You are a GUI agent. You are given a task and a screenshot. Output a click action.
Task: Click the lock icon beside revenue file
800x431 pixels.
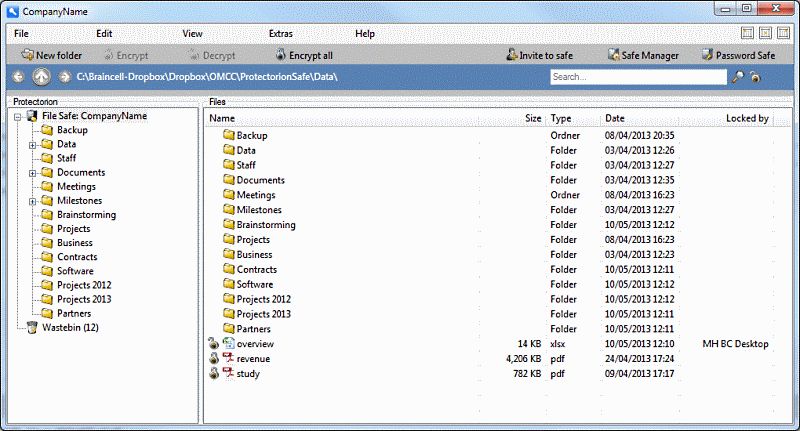pyautogui.click(x=213, y=358)
